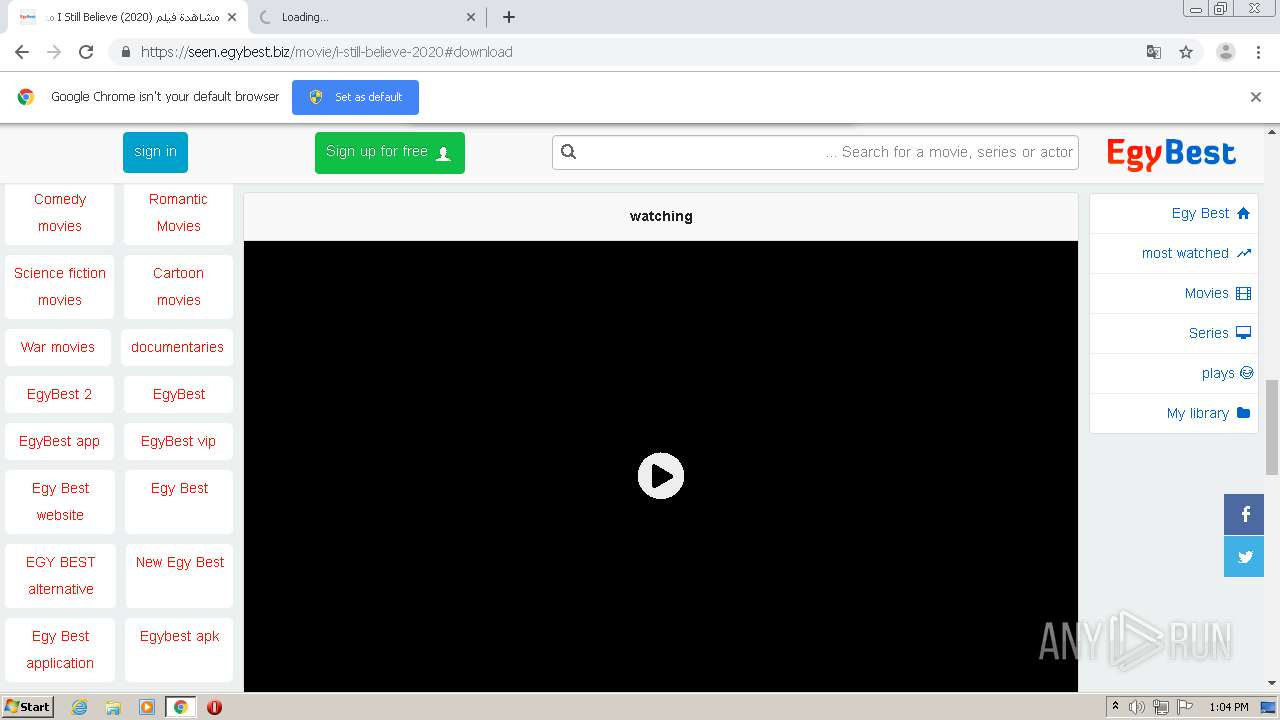The height and width of the screenshot is (720, 1280).
Task: Go back to previous page
Action: (22, 52)
